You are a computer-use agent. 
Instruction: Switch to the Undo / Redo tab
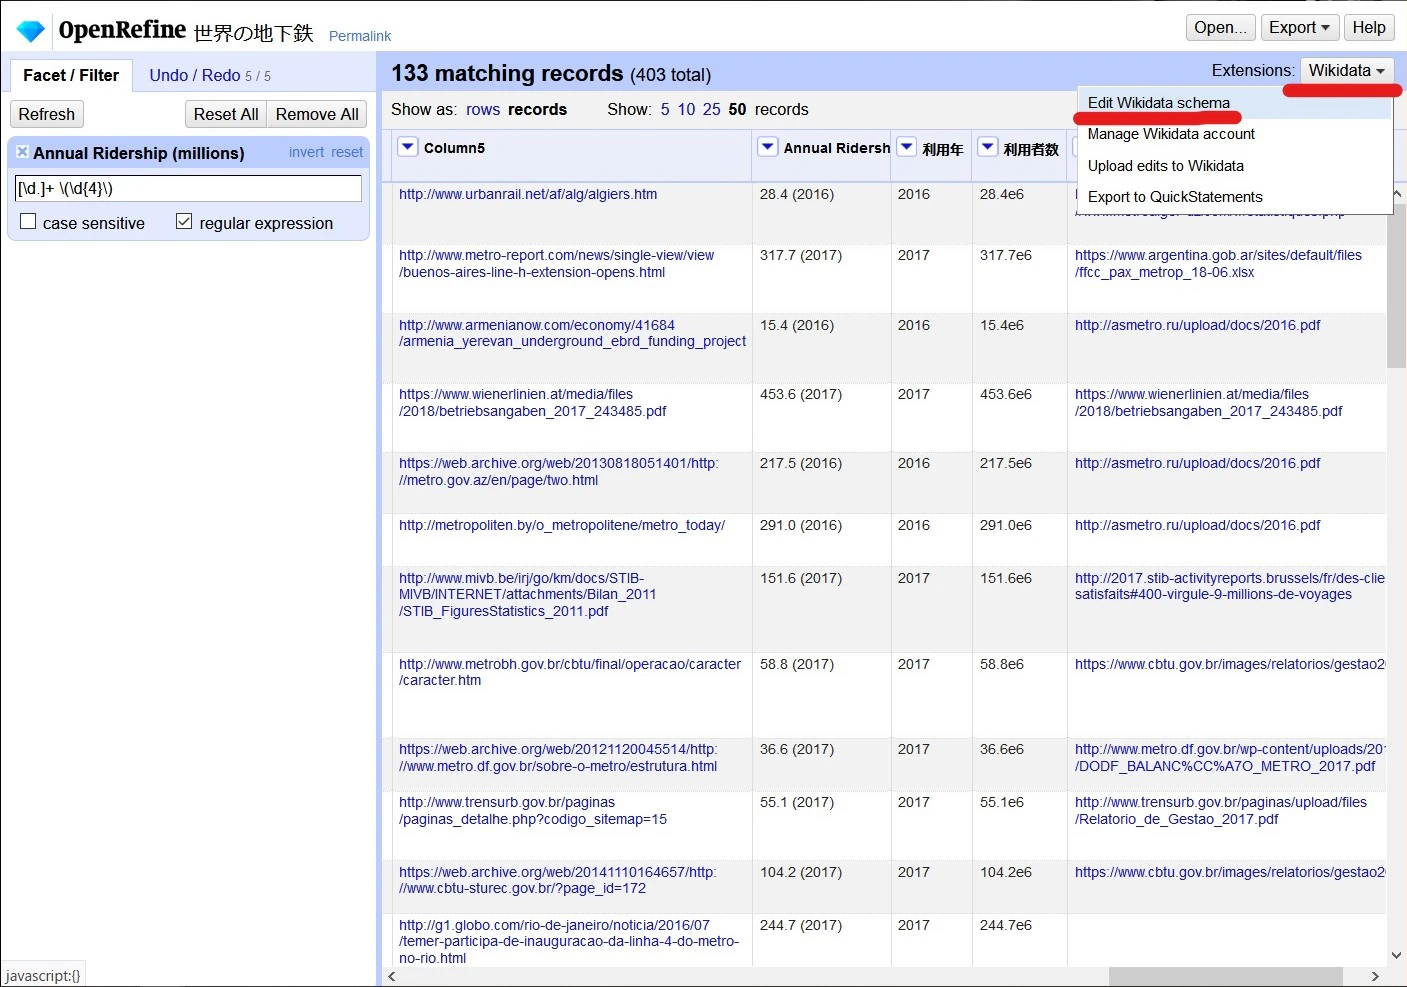coord(210,75)
